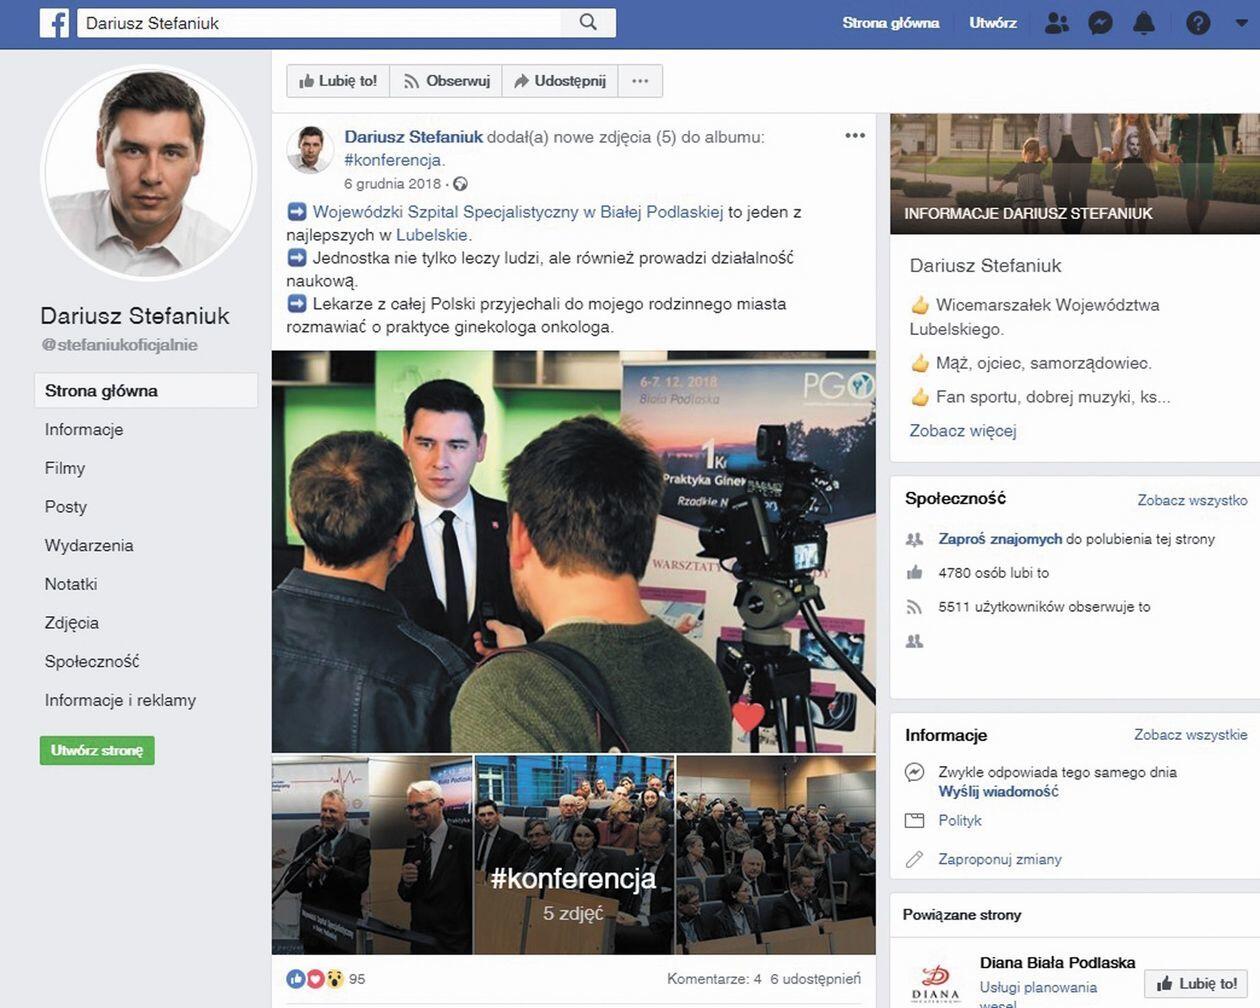1260x1008 pixels.
Task: Open the #konferencja album thumbnail
Action: 574,855
